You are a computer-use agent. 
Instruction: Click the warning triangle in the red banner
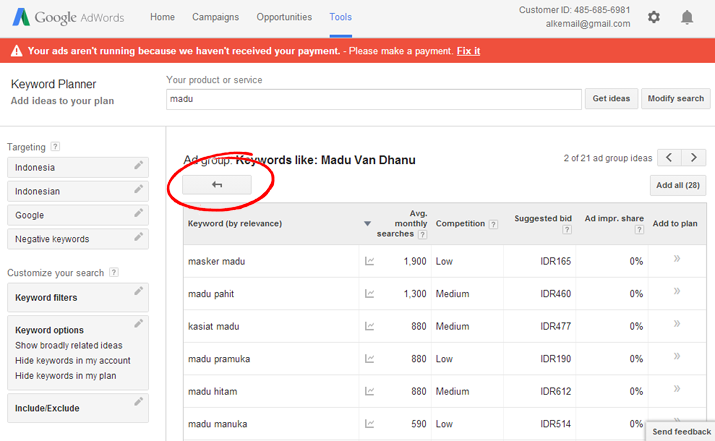16,51
